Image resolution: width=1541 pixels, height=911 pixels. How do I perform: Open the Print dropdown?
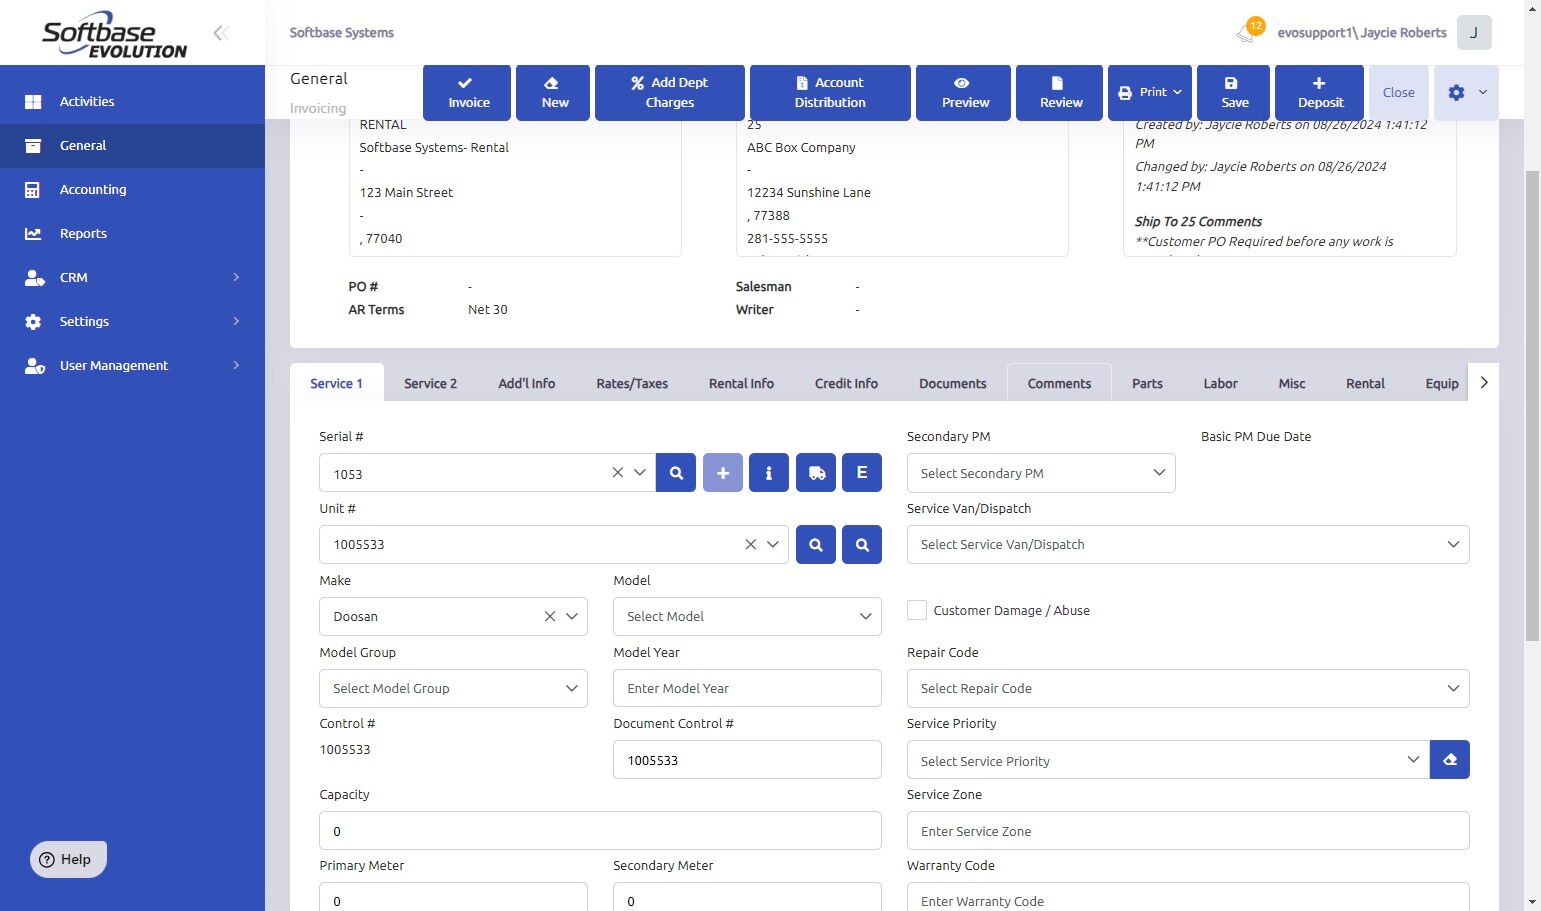click(1150, 93)
